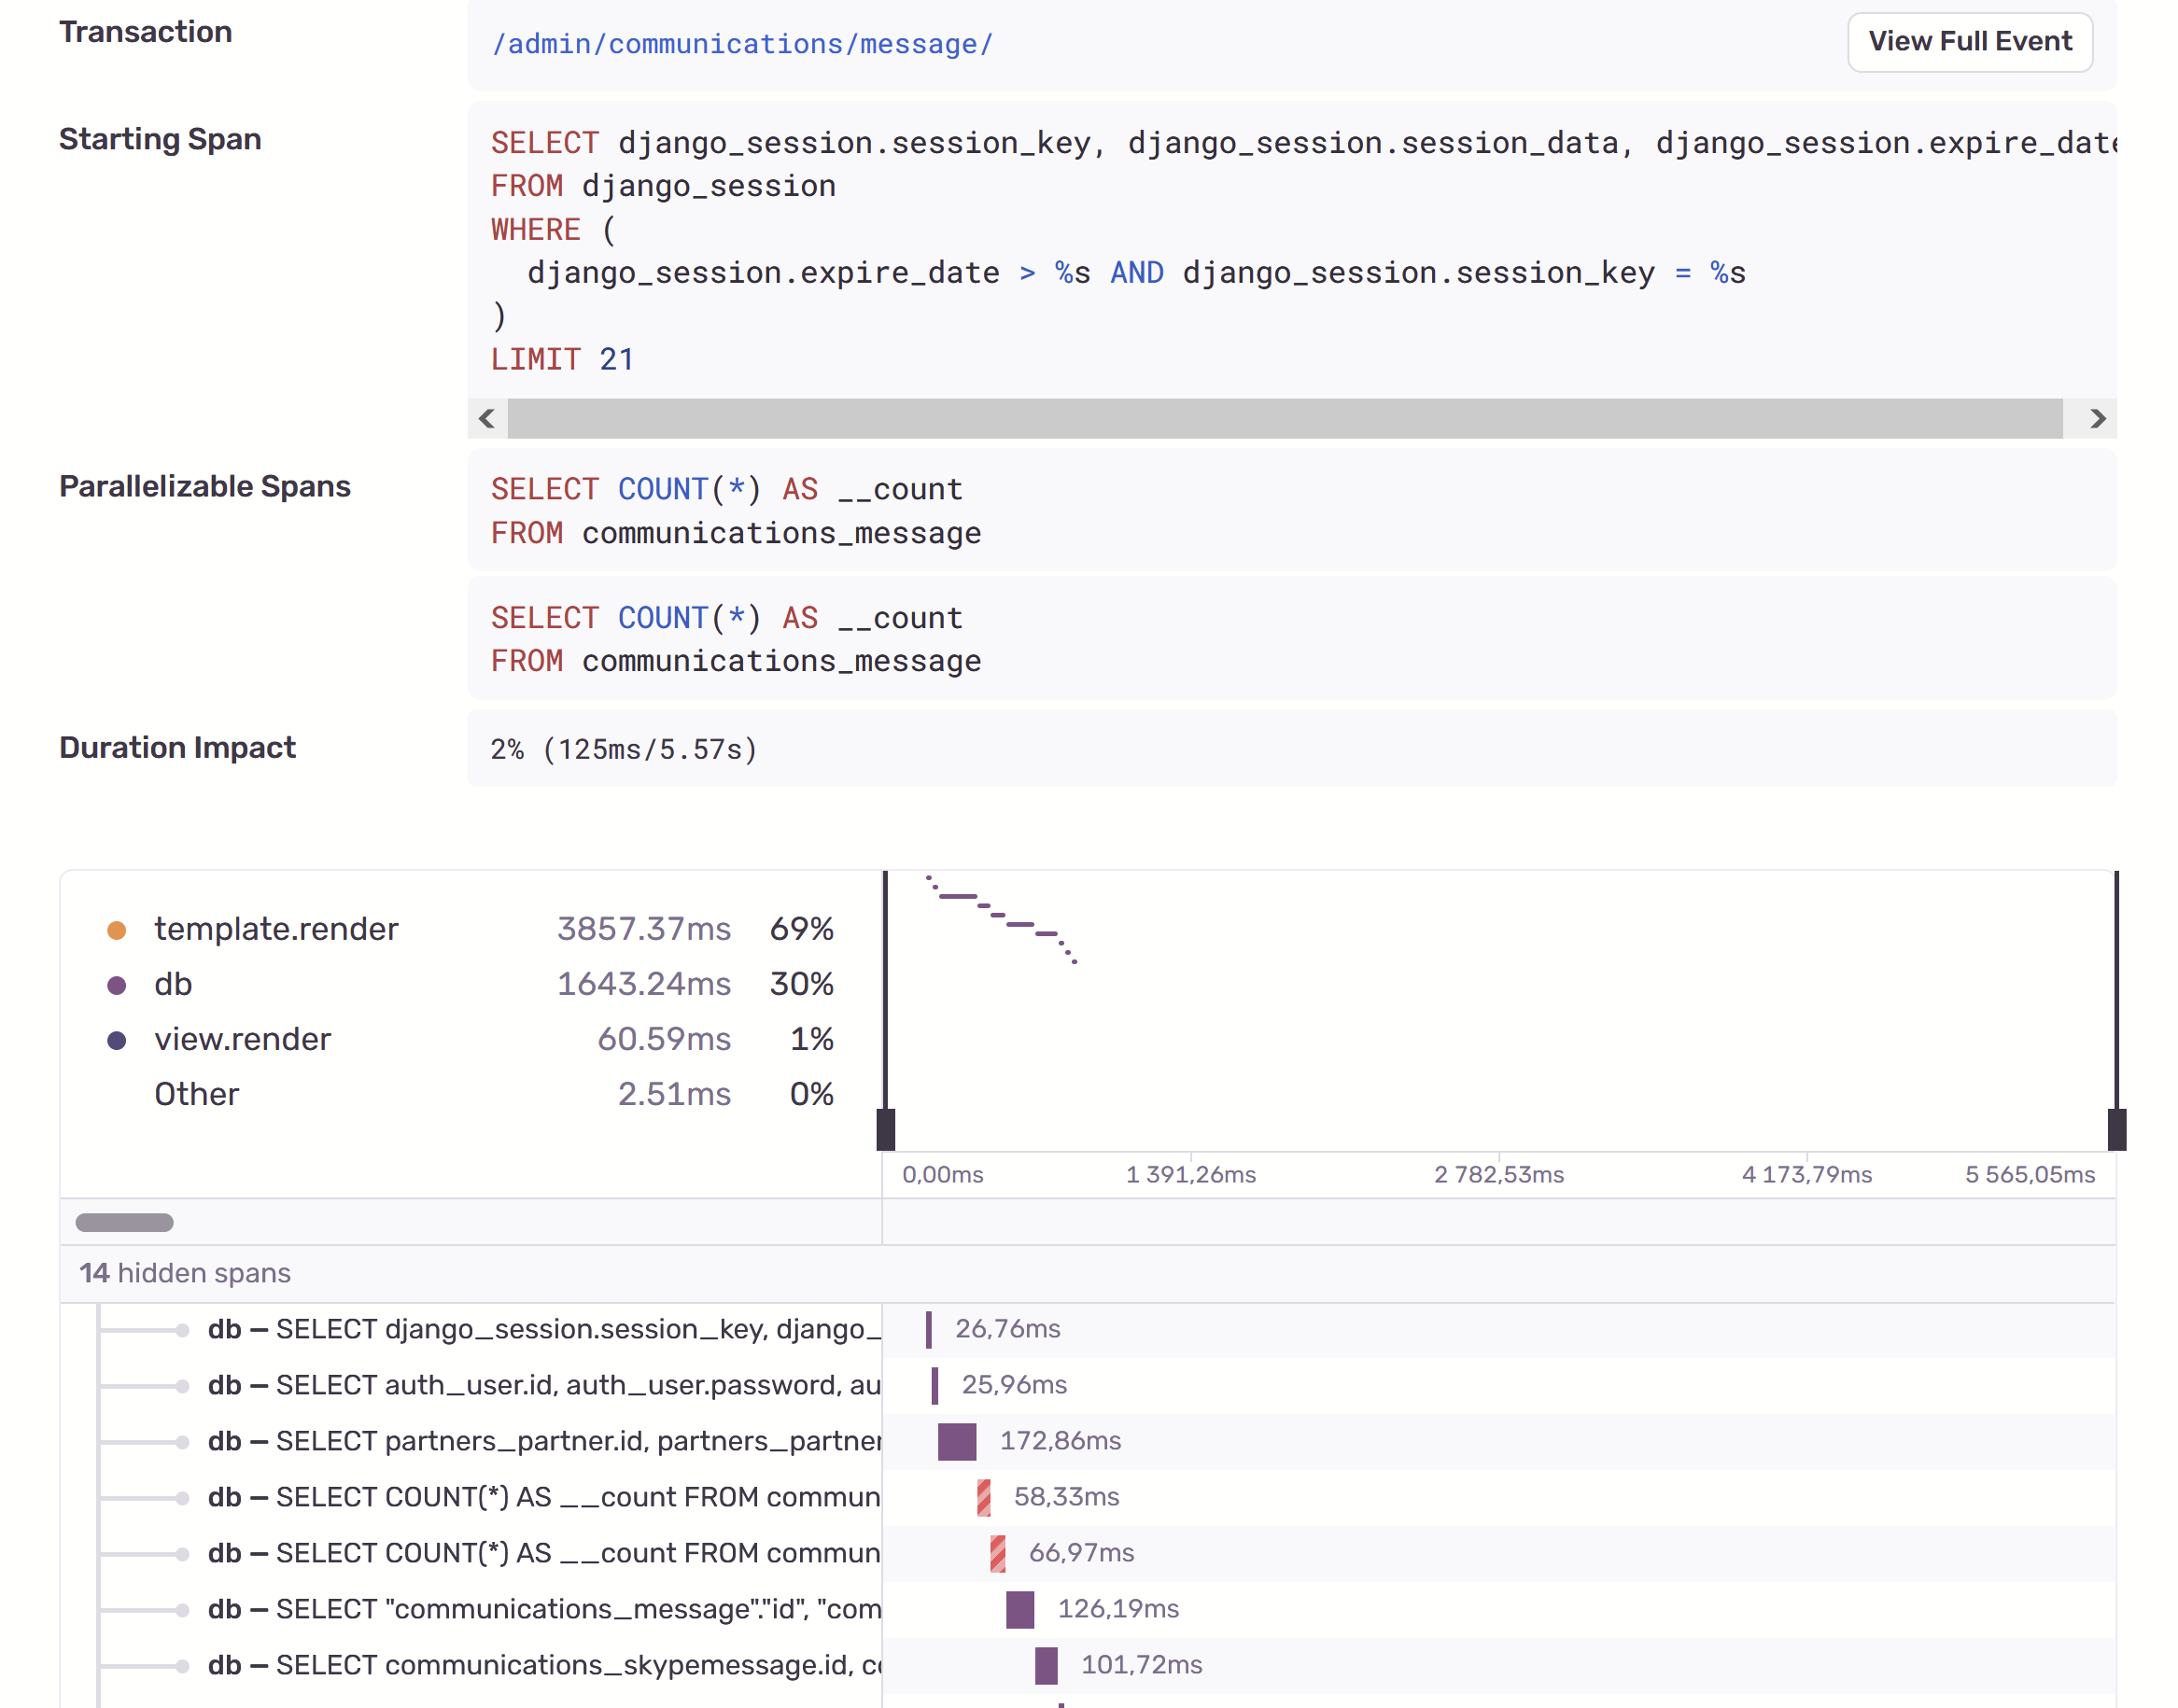
Task: Click the striped 66,97ms span bar
Action: pyautogui.click(x=997, y=1553)
